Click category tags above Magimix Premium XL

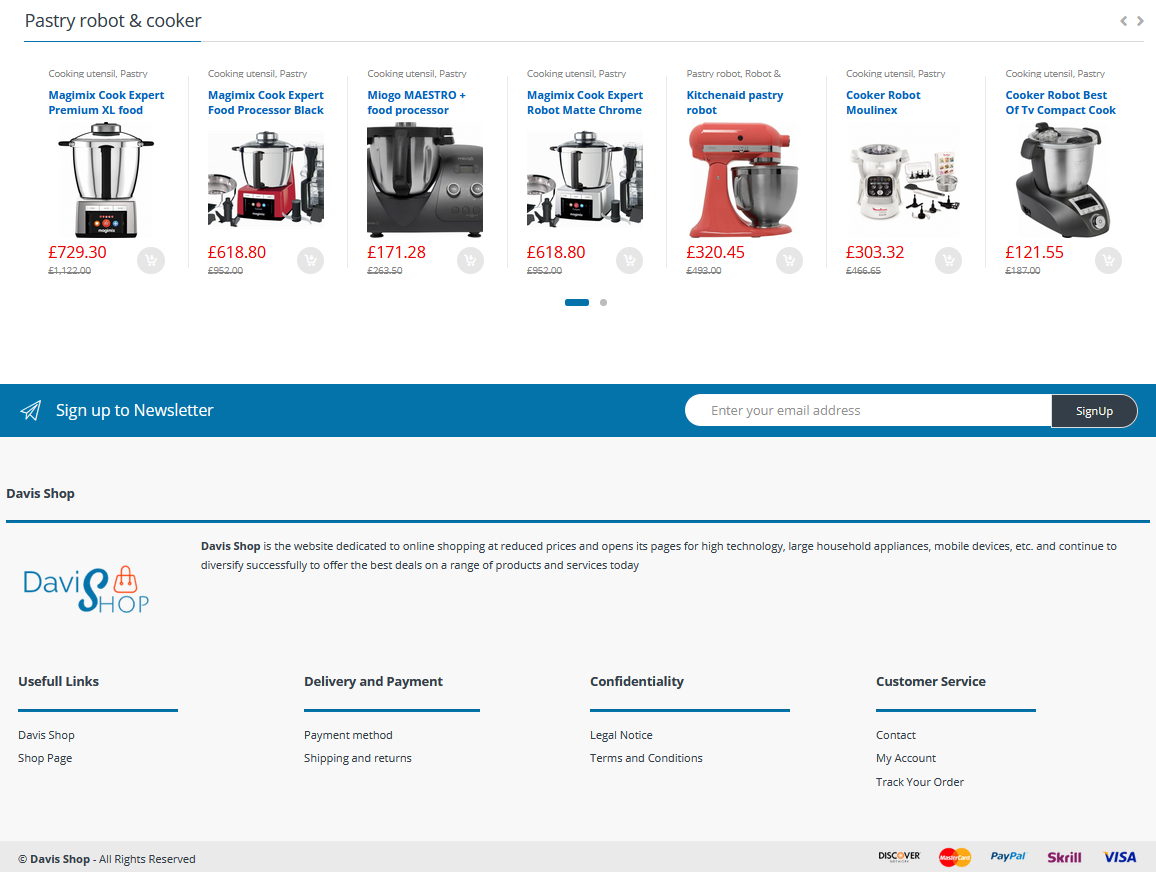(98, 74)
